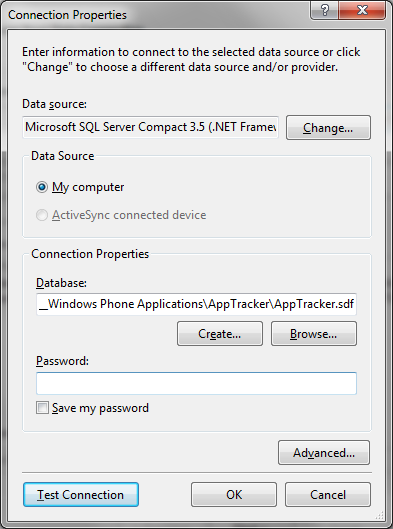Browse for a database file
393x529 pixels.
point(314,334)
